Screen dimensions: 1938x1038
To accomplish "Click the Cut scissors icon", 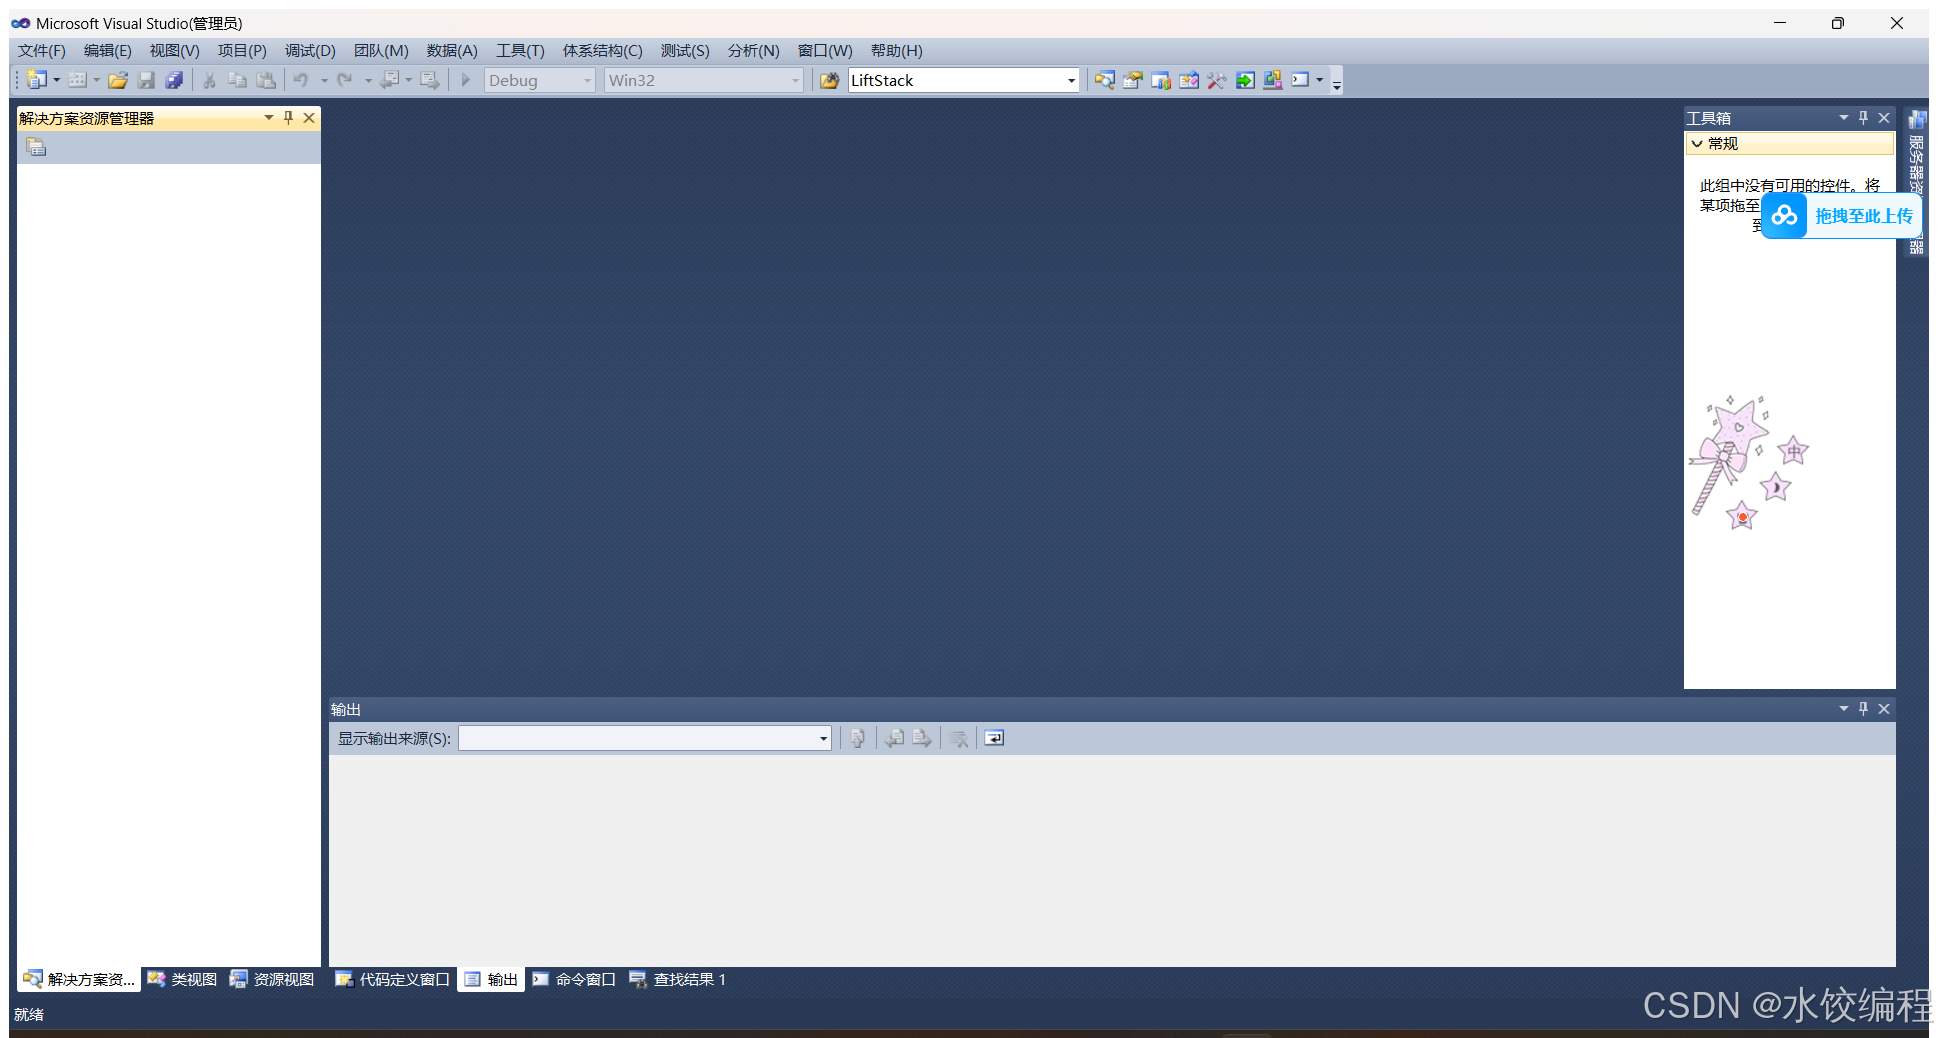I will pyautogui.click(x=209, y=80).
